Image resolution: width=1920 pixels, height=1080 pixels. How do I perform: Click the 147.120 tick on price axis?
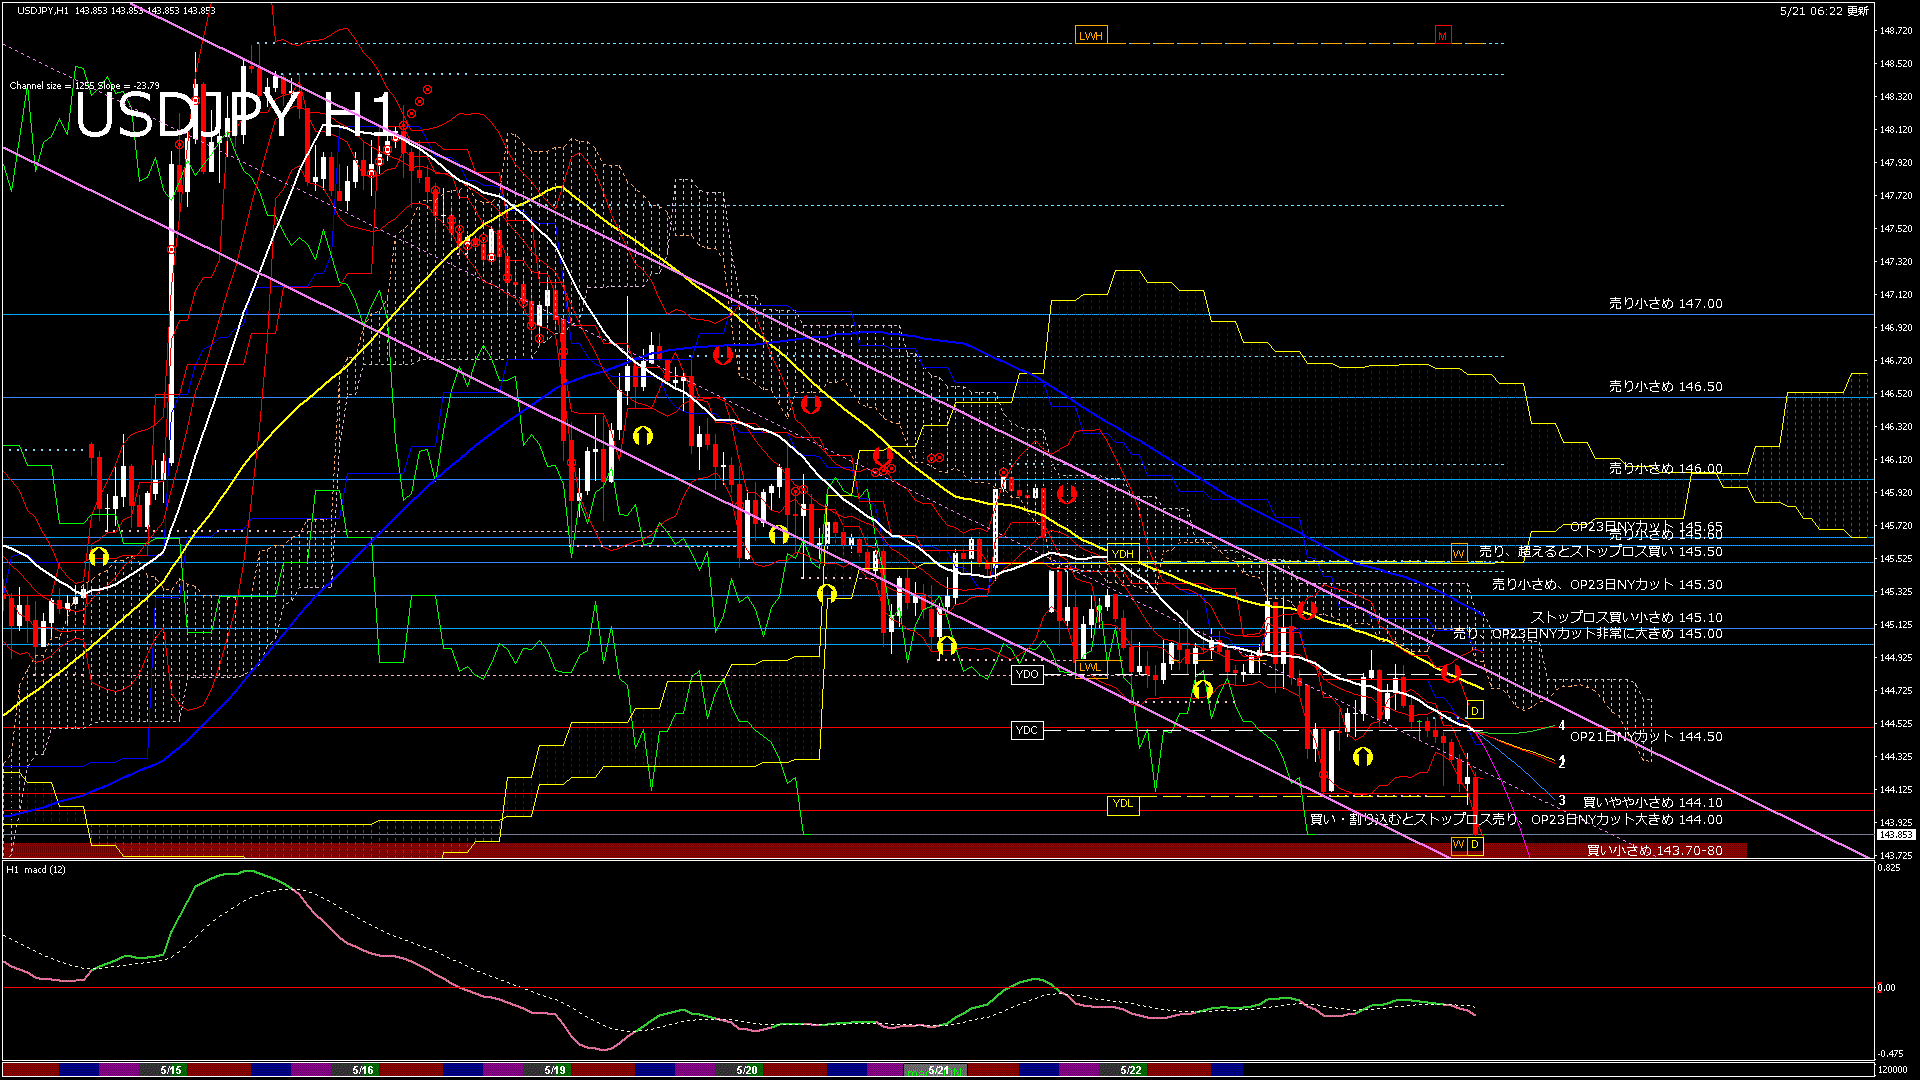click(1896, 295)
